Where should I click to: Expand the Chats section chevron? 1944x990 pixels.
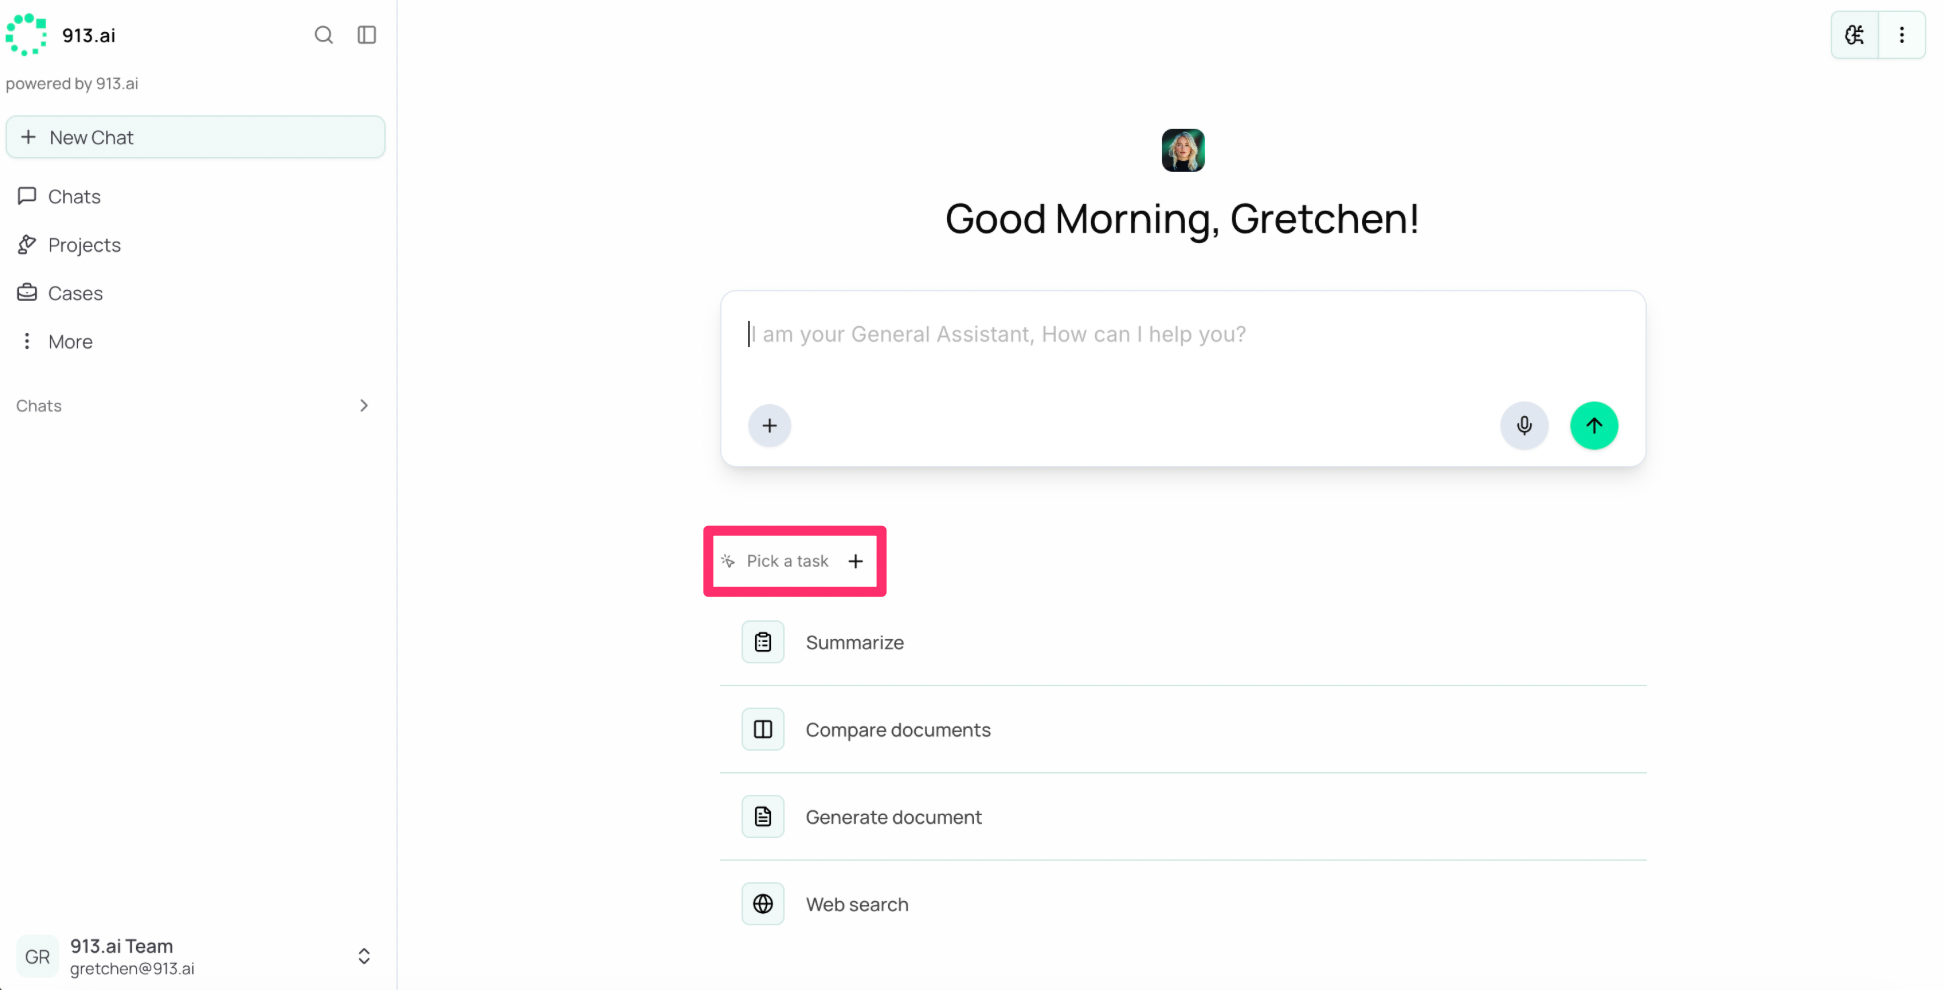pos(364,406)
